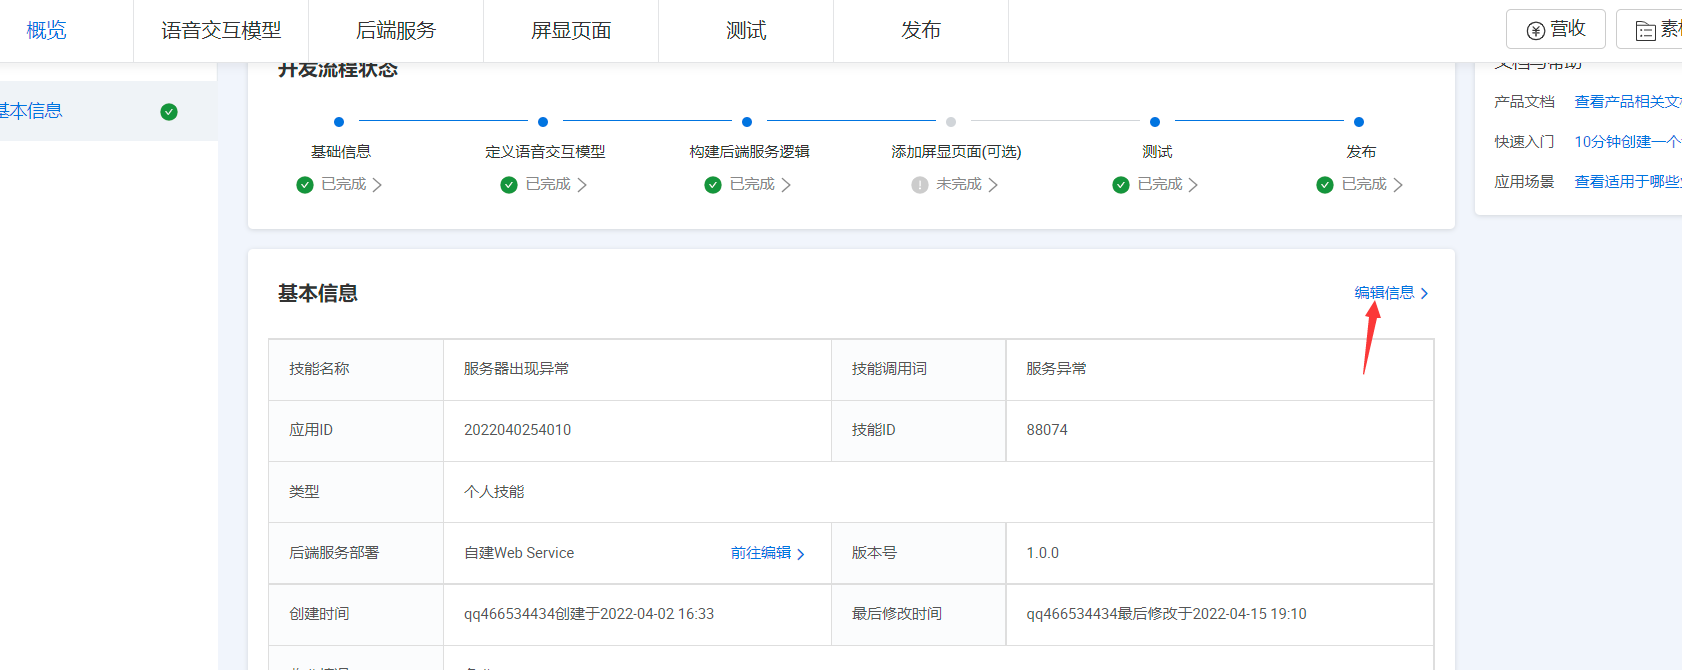The width and height of the screenshot is (1682, 670).
Task: Open 已完成 link under 构建后端服务逻辑
Action: pos(752,184)
